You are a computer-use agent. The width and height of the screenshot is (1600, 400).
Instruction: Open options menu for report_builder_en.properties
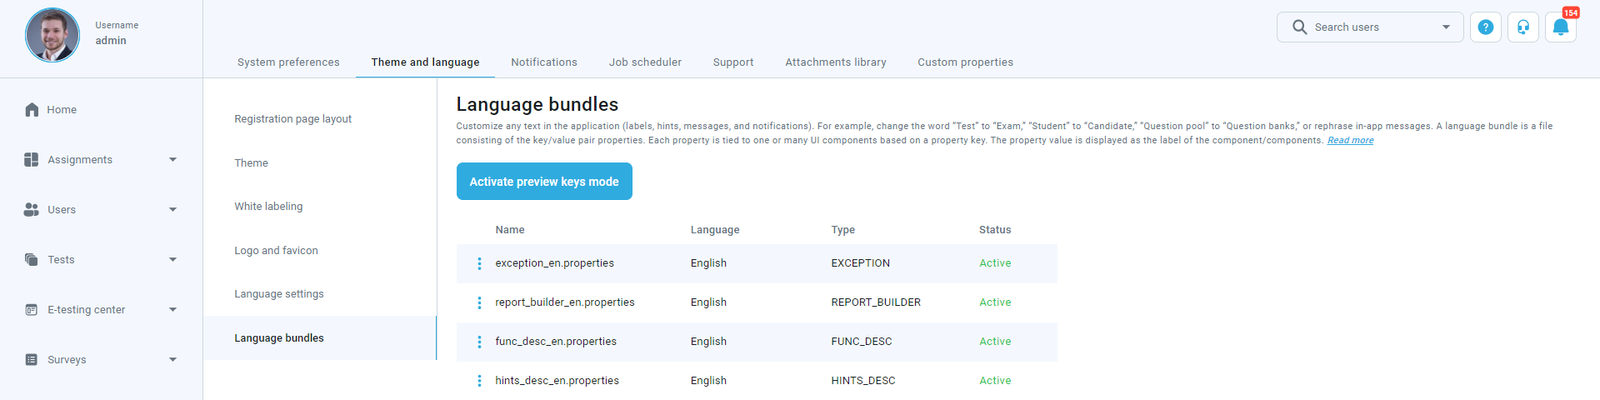point(479,303)
